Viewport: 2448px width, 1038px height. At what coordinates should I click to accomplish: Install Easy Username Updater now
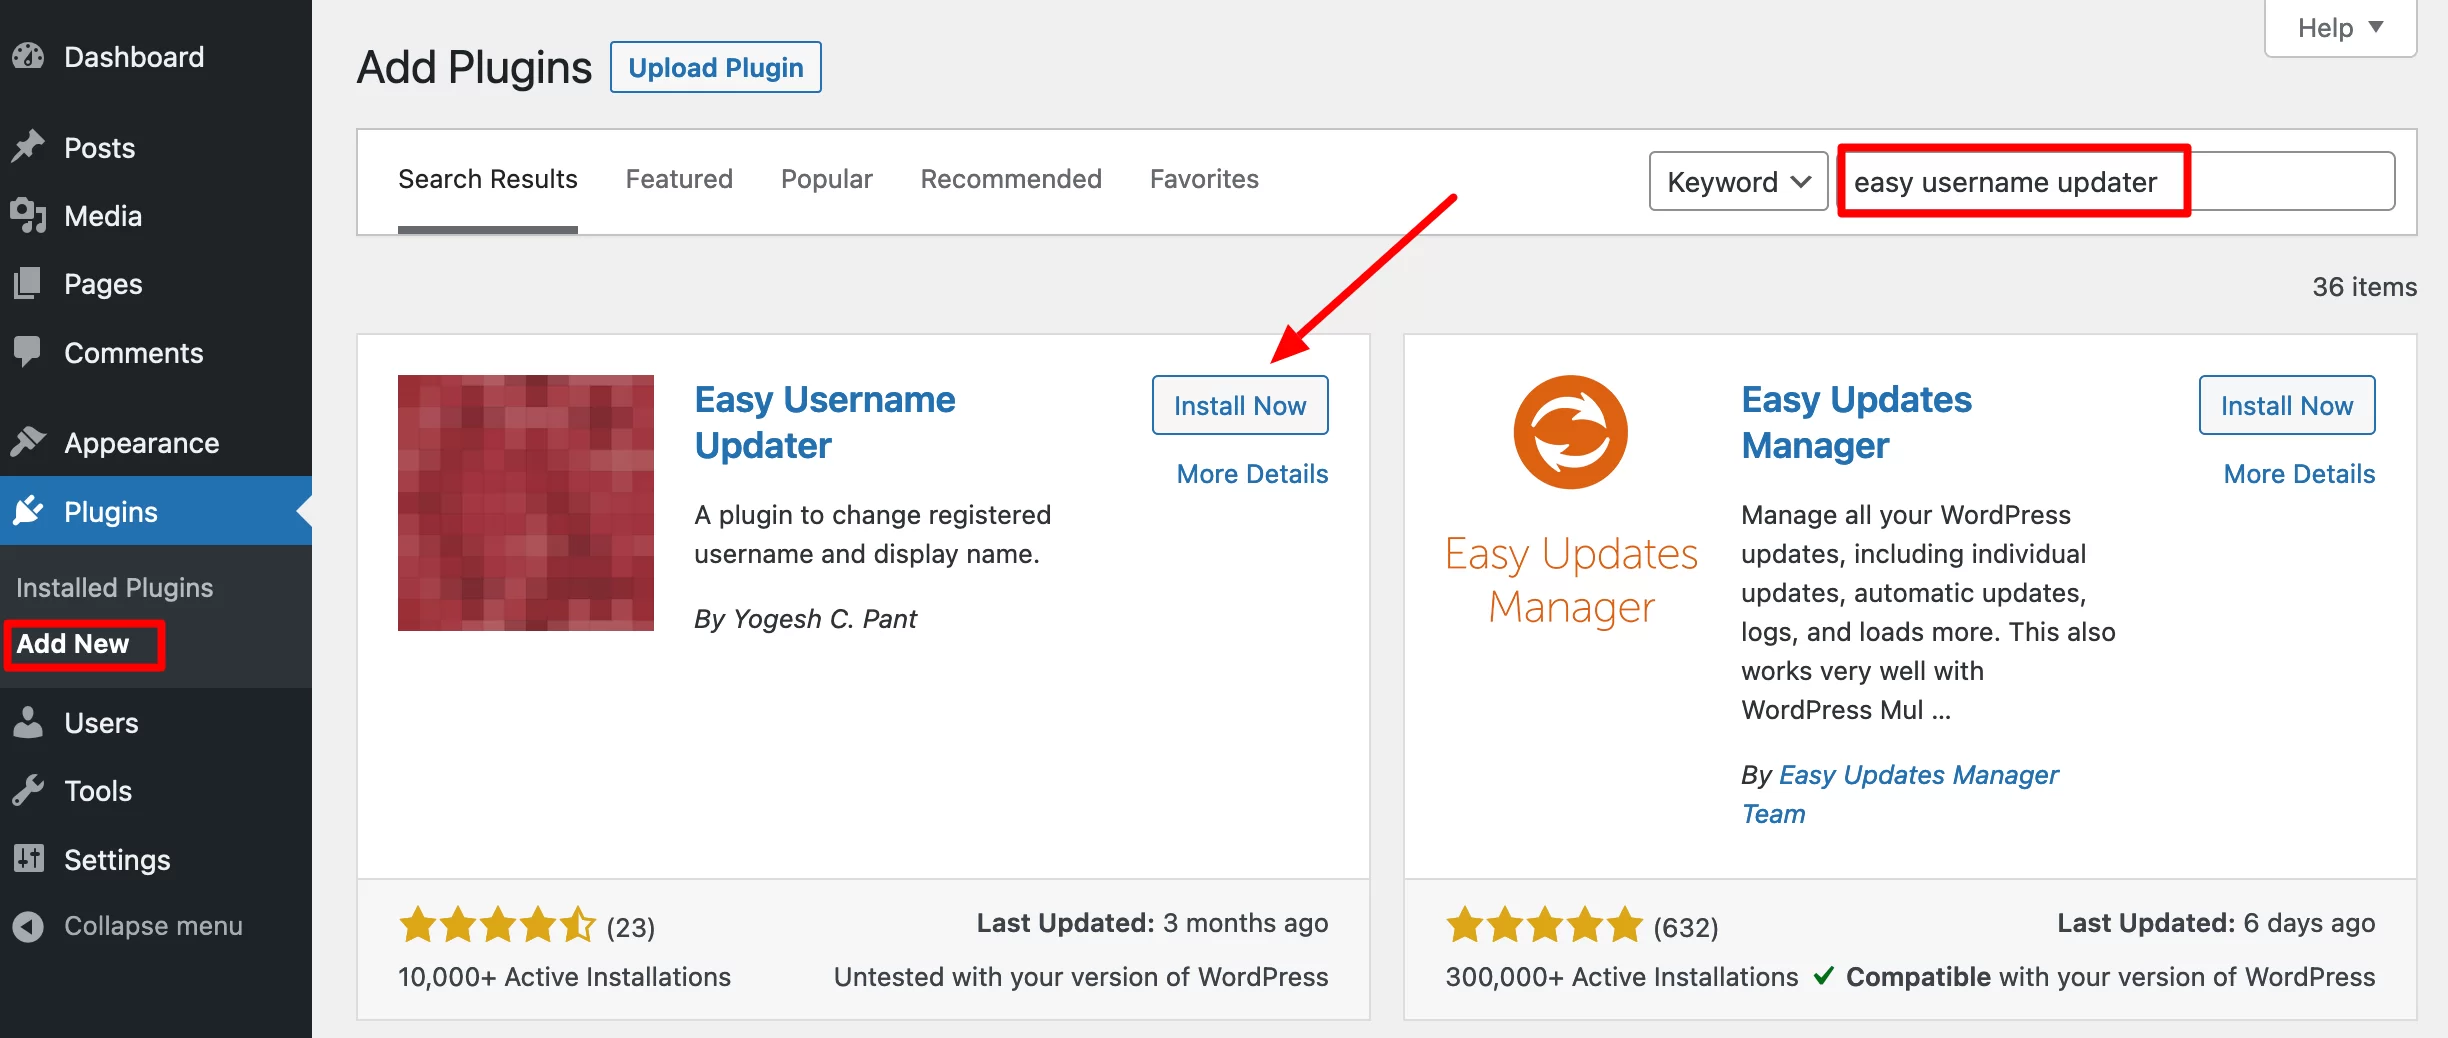coord(1240,405)
